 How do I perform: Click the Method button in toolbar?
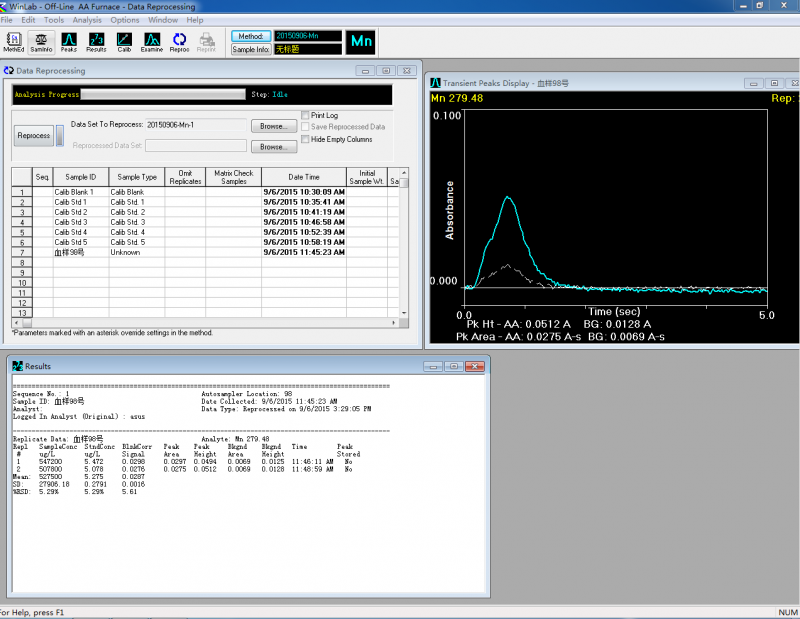click(251, 35)
